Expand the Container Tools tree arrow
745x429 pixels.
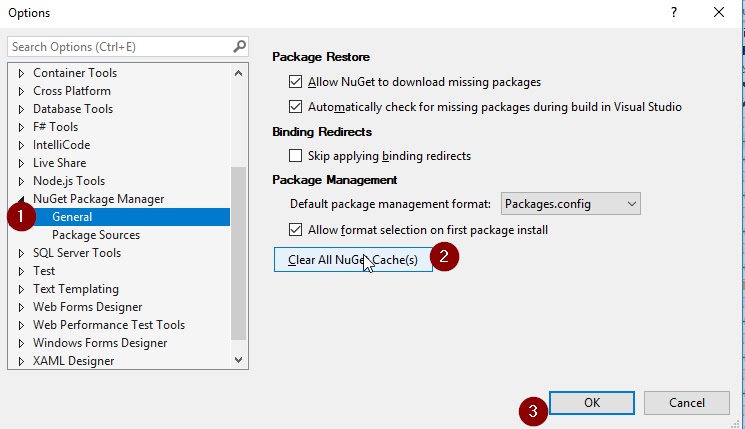click(21, 73)
